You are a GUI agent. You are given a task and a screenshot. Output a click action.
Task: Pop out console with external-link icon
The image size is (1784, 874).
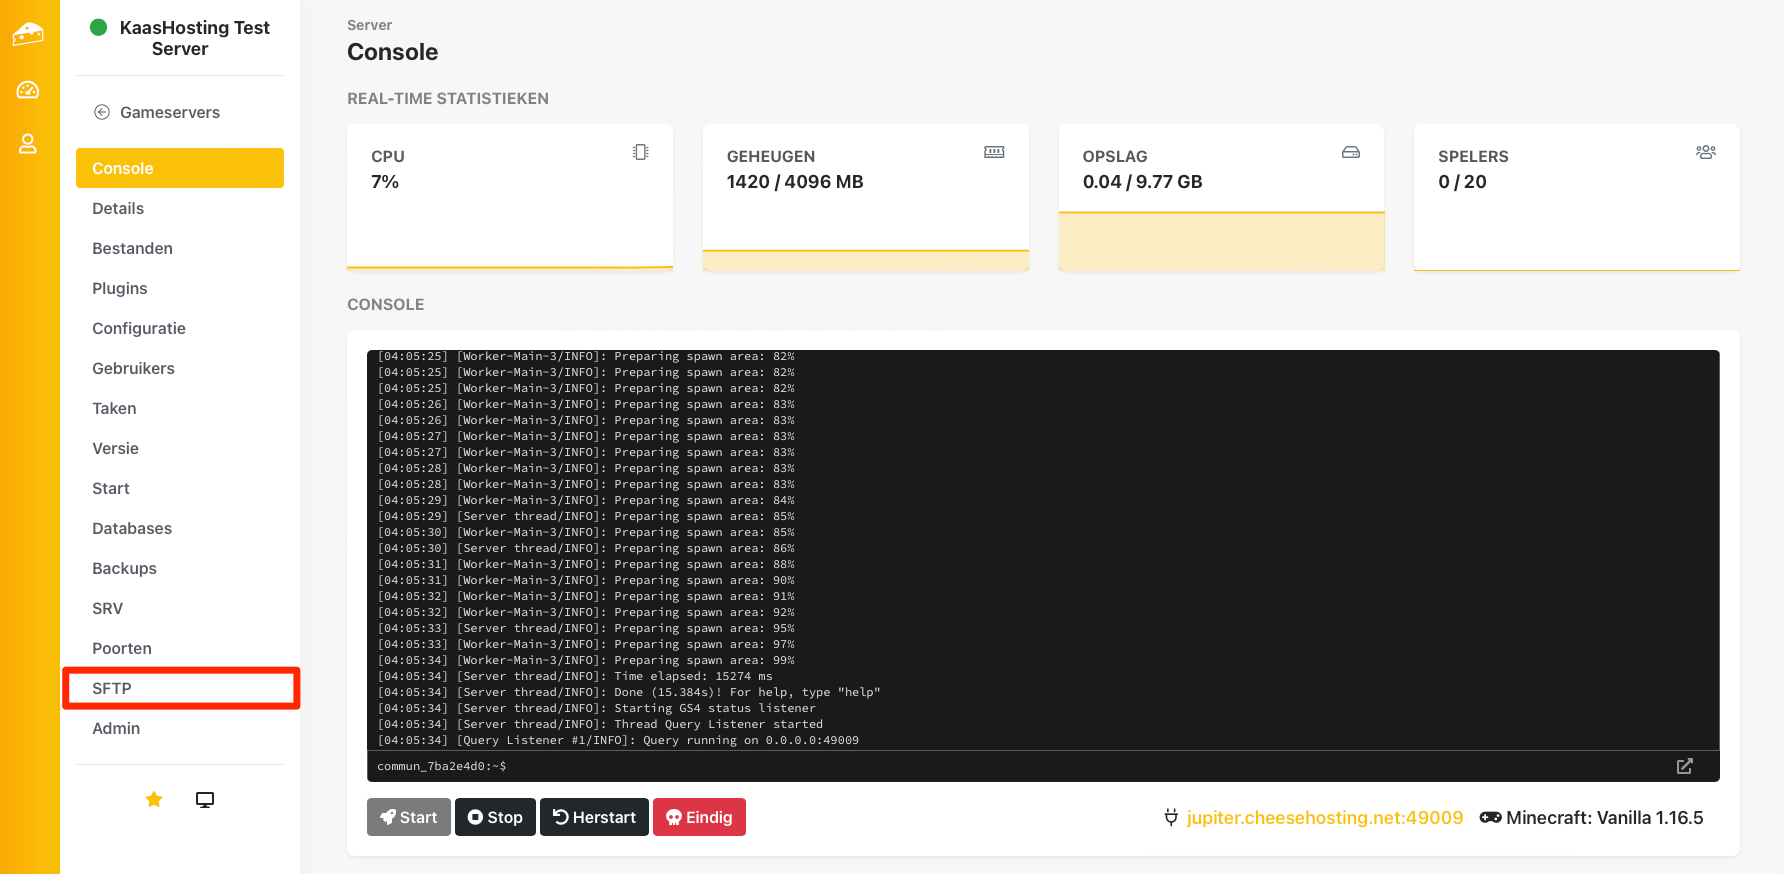pos(1685,766)
